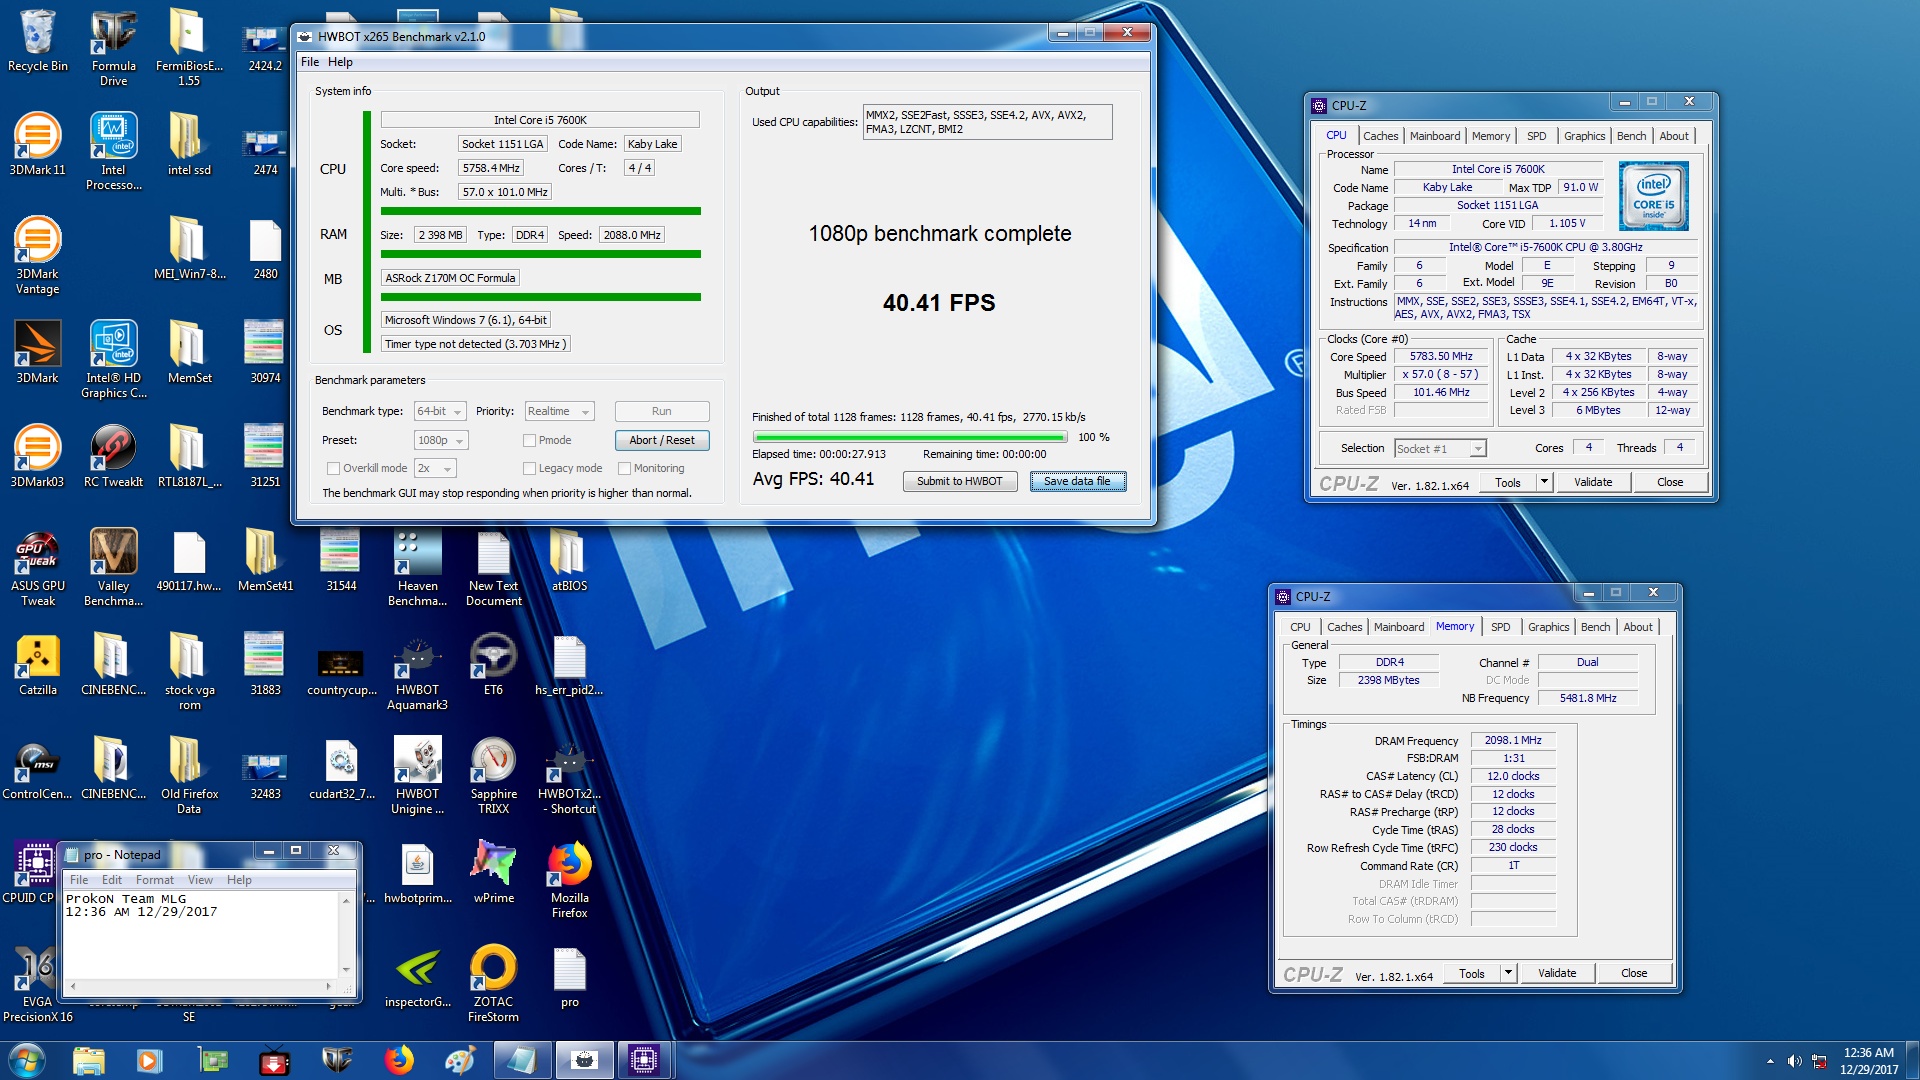Screen dimensions: 1920x1080
Task: Open Priority Realtime dropdown
Action: pyautogui.click(x=559, y=411)
